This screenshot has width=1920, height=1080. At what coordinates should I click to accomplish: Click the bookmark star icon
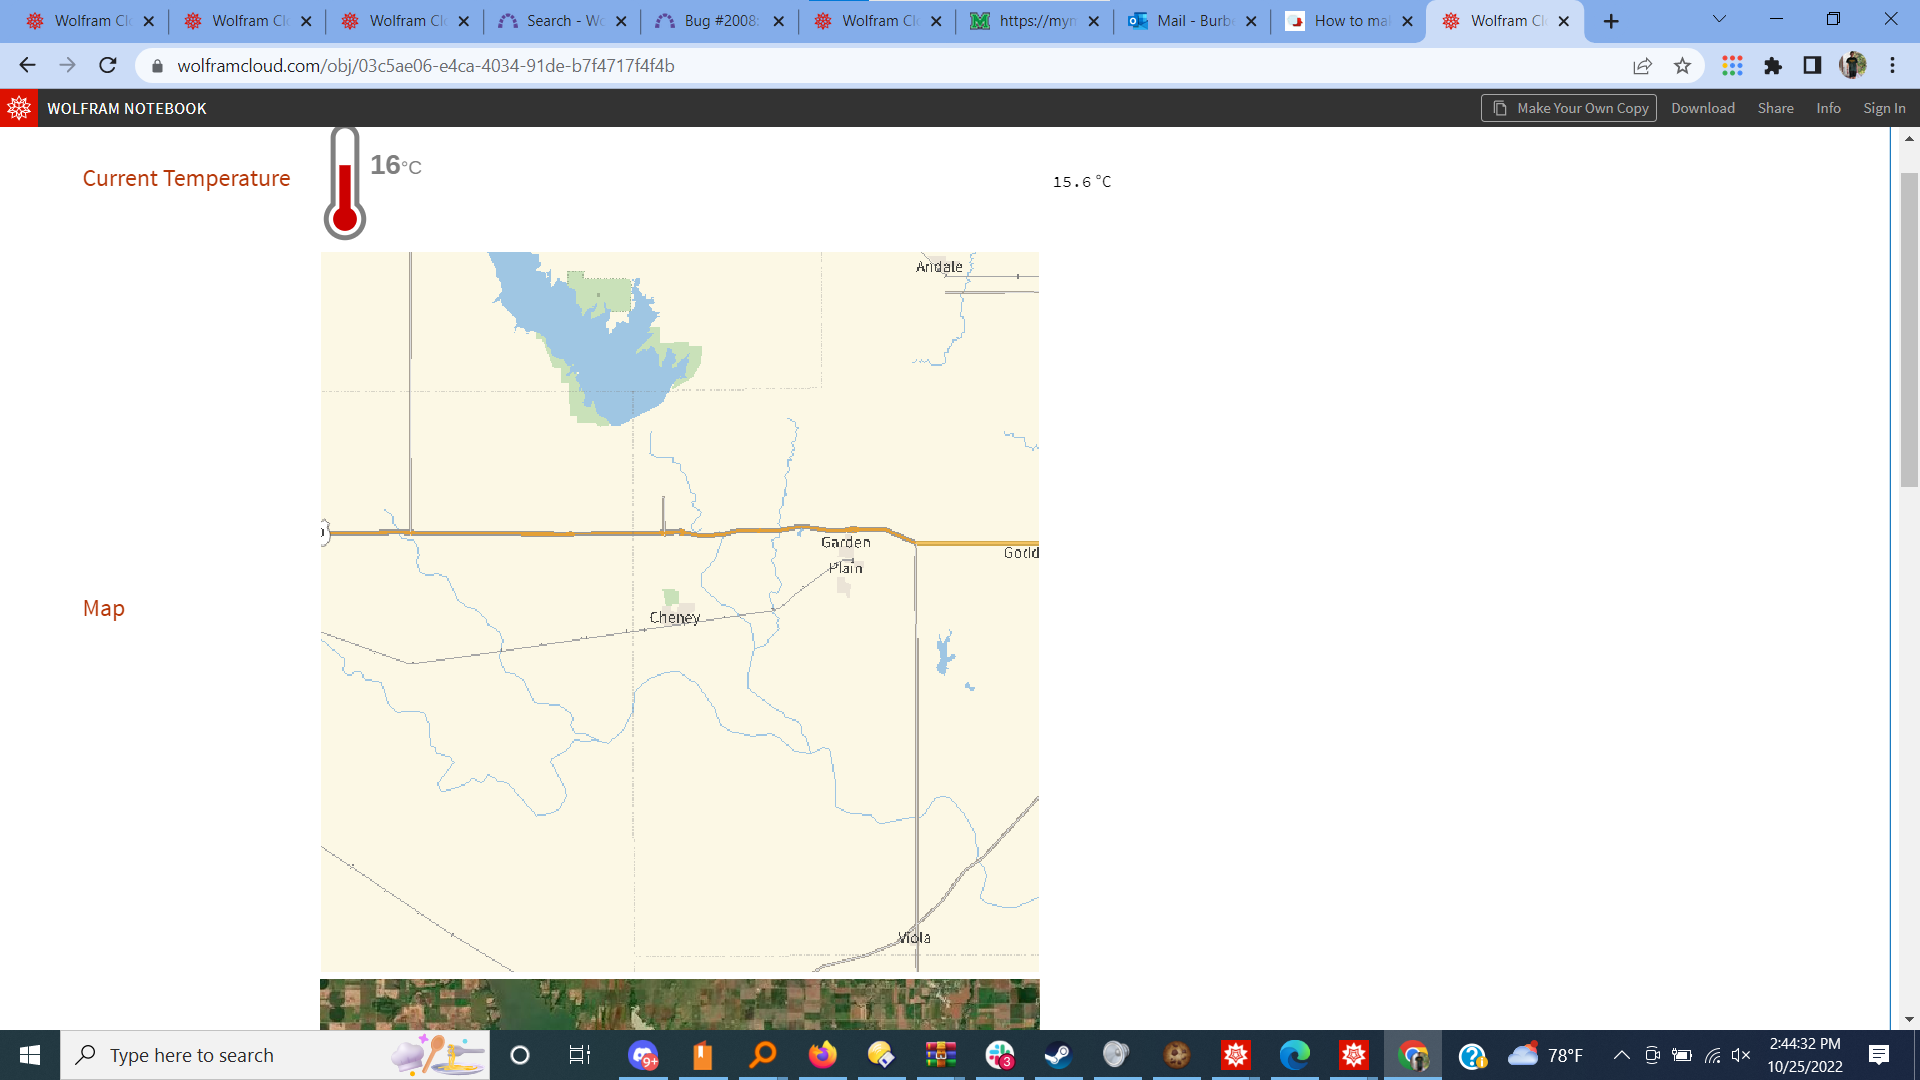coord(1683,66)
